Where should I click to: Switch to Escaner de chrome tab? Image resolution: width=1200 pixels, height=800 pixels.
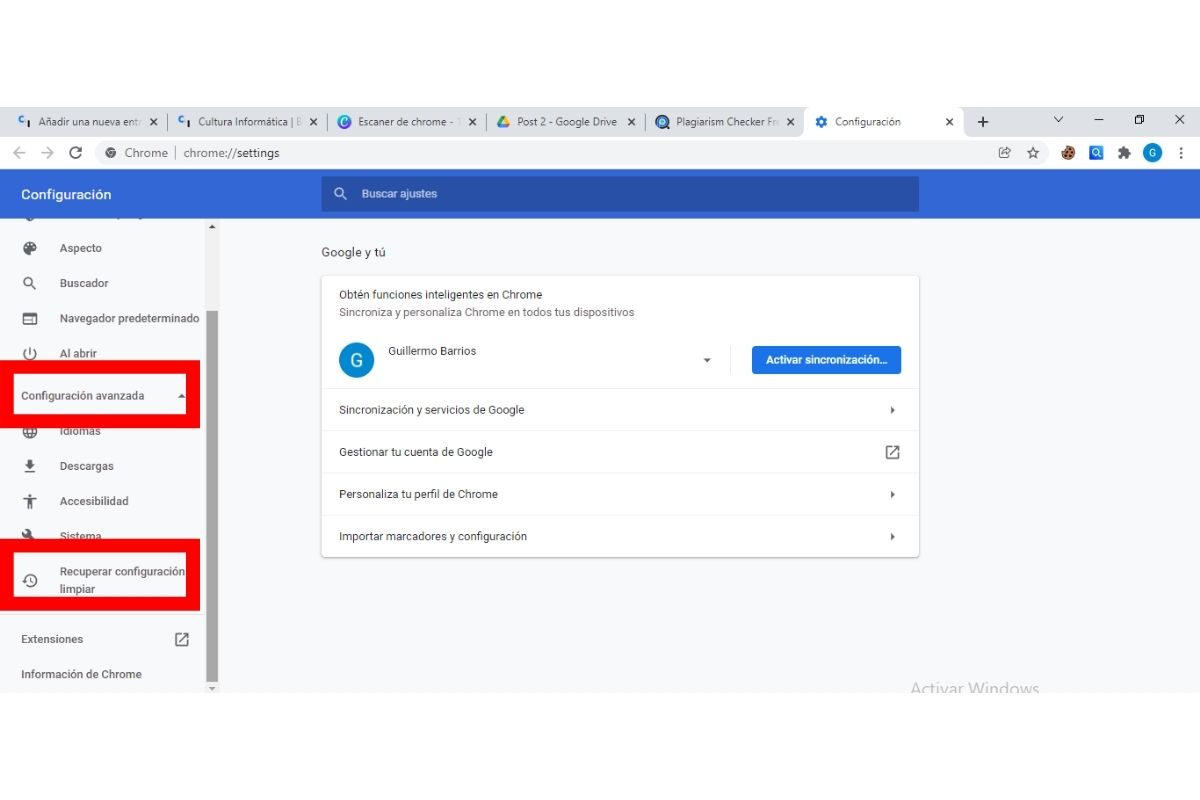[408, 122]
